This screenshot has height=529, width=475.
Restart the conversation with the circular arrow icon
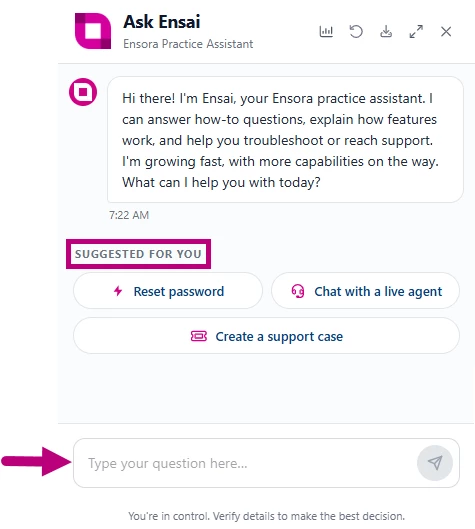tap(356, 32)
